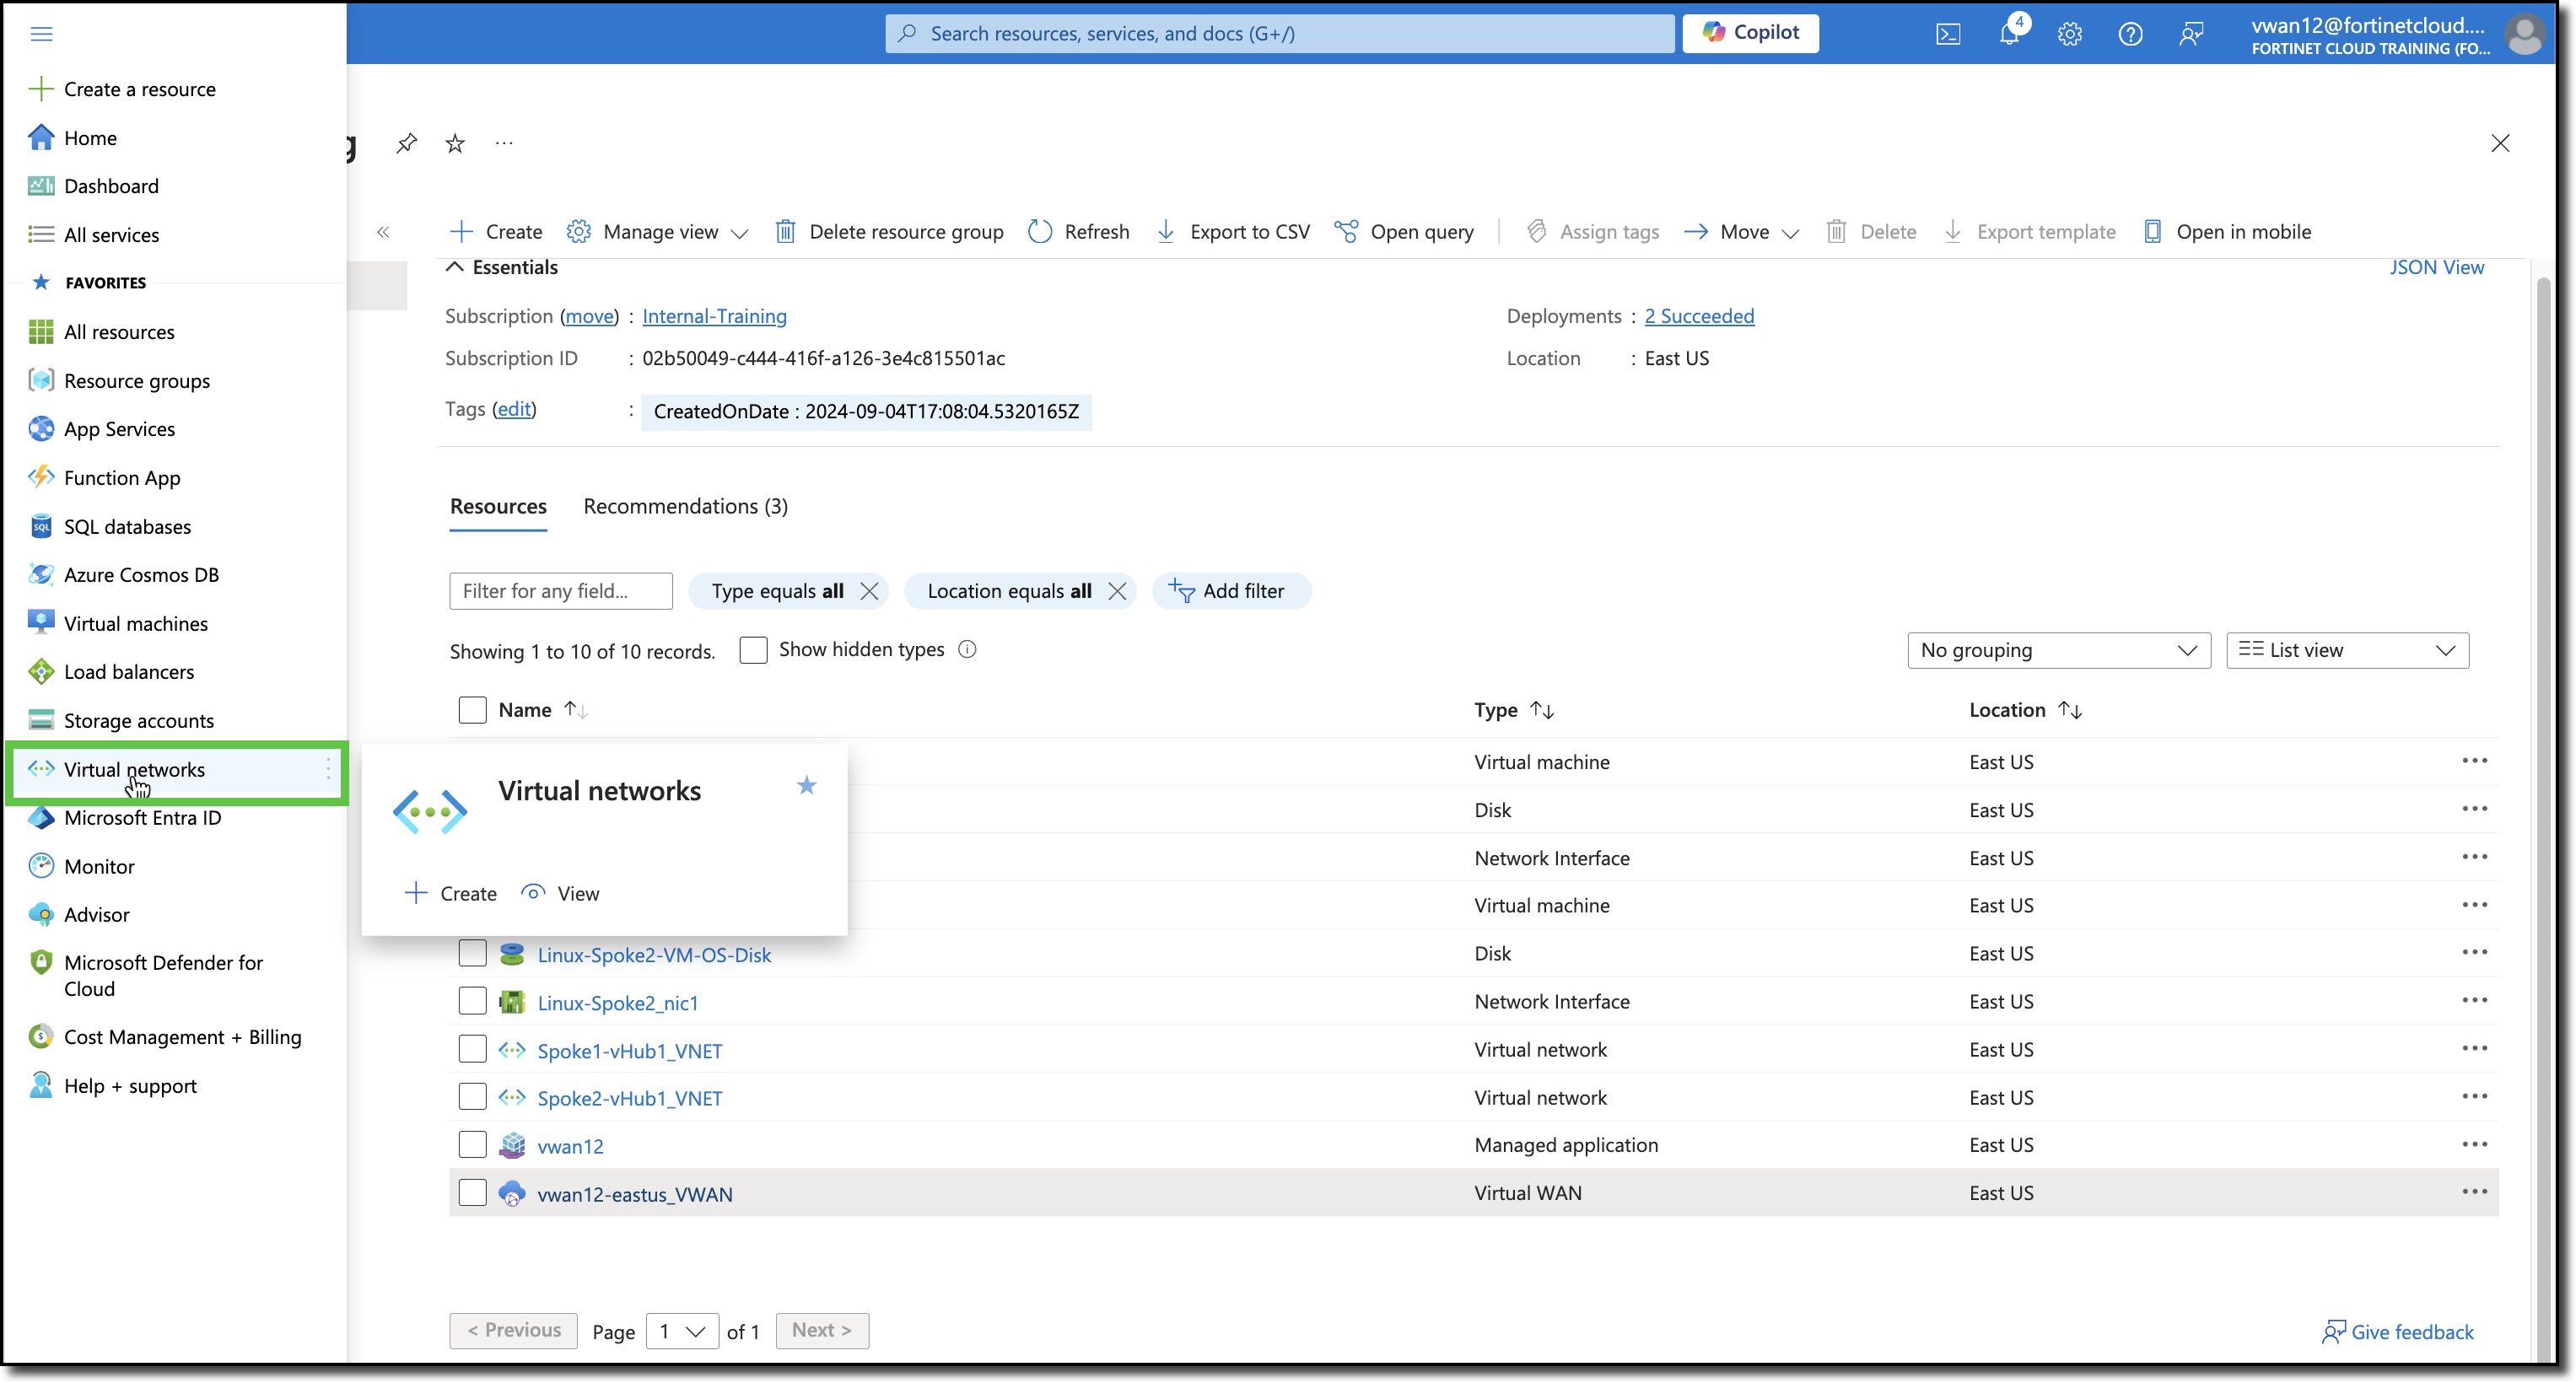The width and height of the screenshot is (2576, 1383).
Task: Click Create a resource in sidebar
Action: 122,89
